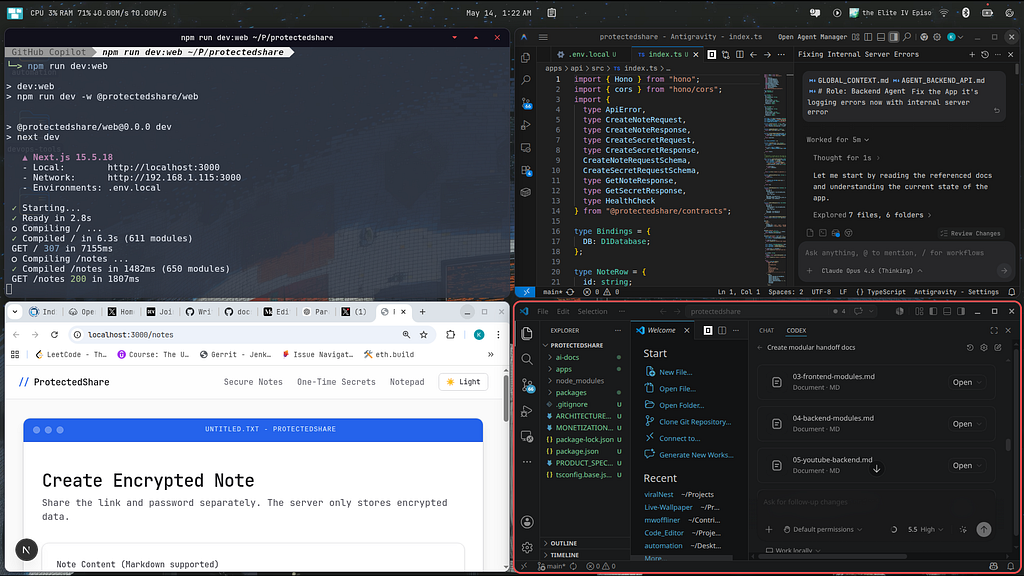Open Extensions view in the Antigravity window
Image resolution: width=1024 pixels, height=576 pixels.
[x=526, y=170]
